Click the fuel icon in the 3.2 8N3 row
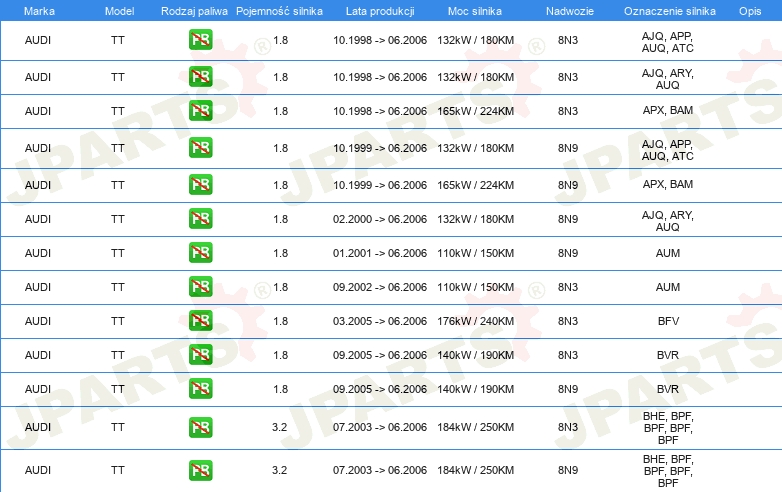Screen dimensions: 782x492 200,427
